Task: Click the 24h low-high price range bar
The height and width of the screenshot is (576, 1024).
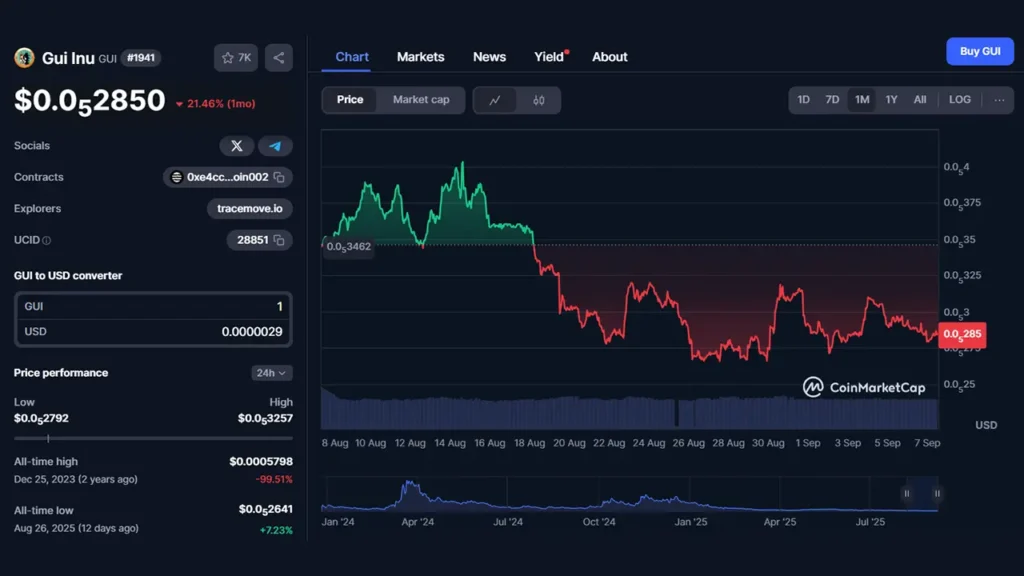Action: point(153,438)
